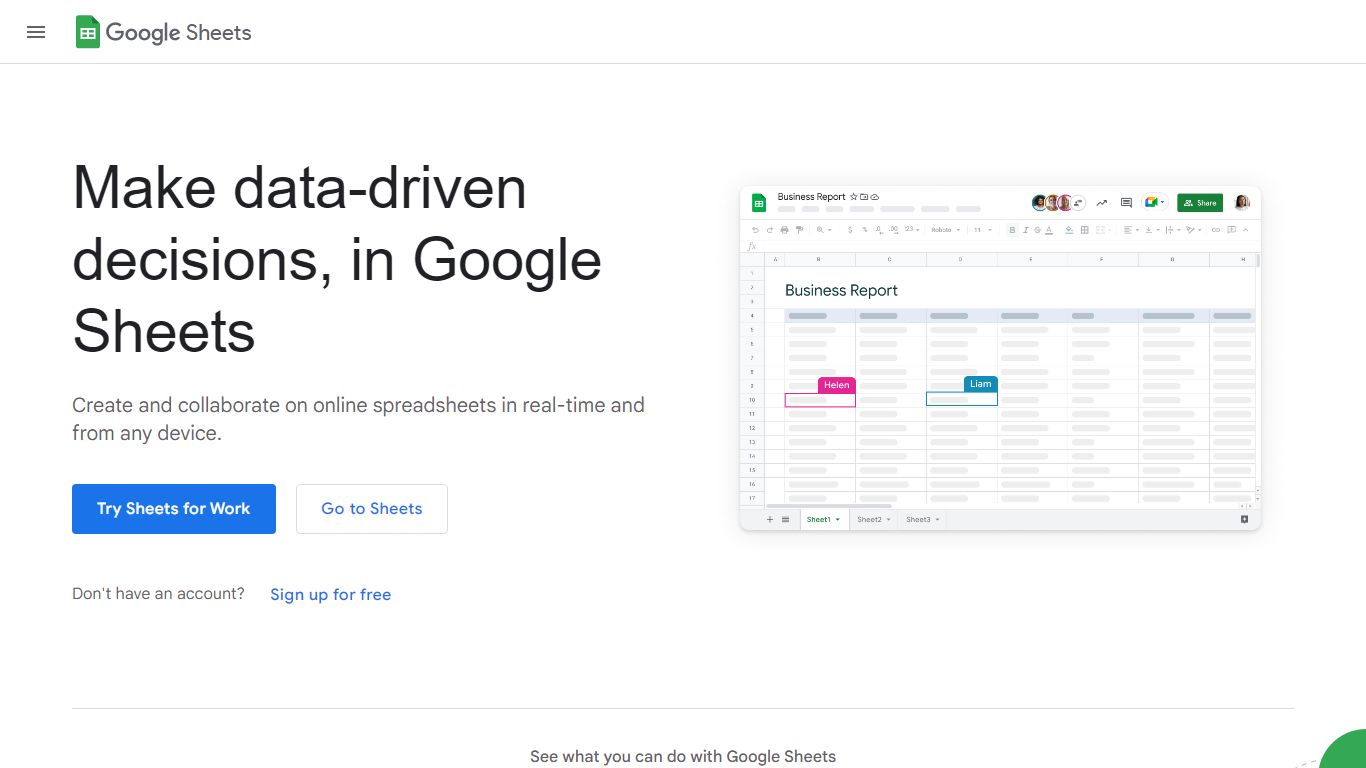Click the print icon in the preview toolbar
Screen dimensions: 1366x768
coord(785,230)
